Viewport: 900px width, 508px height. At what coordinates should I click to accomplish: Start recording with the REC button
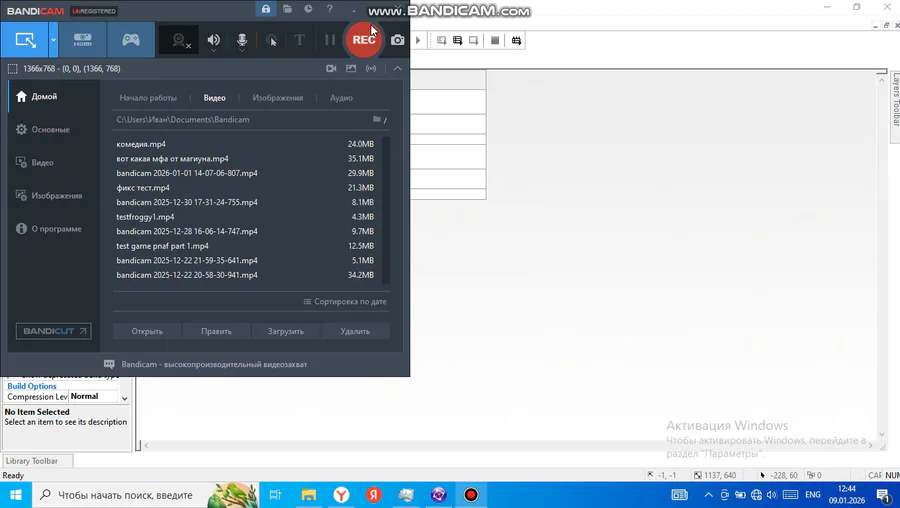point(364,40)
